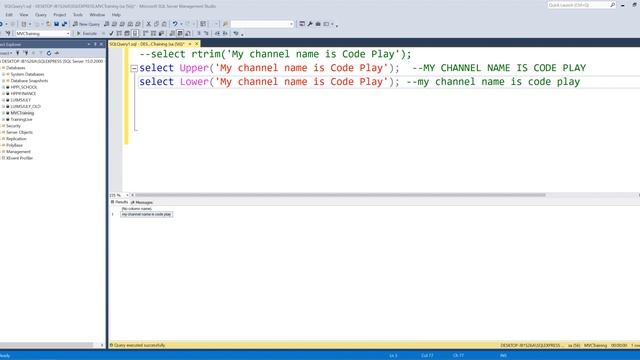This screenshot has width=640, height=360.
Task: Switch to the Results tab
Action: tap(120, 202)
